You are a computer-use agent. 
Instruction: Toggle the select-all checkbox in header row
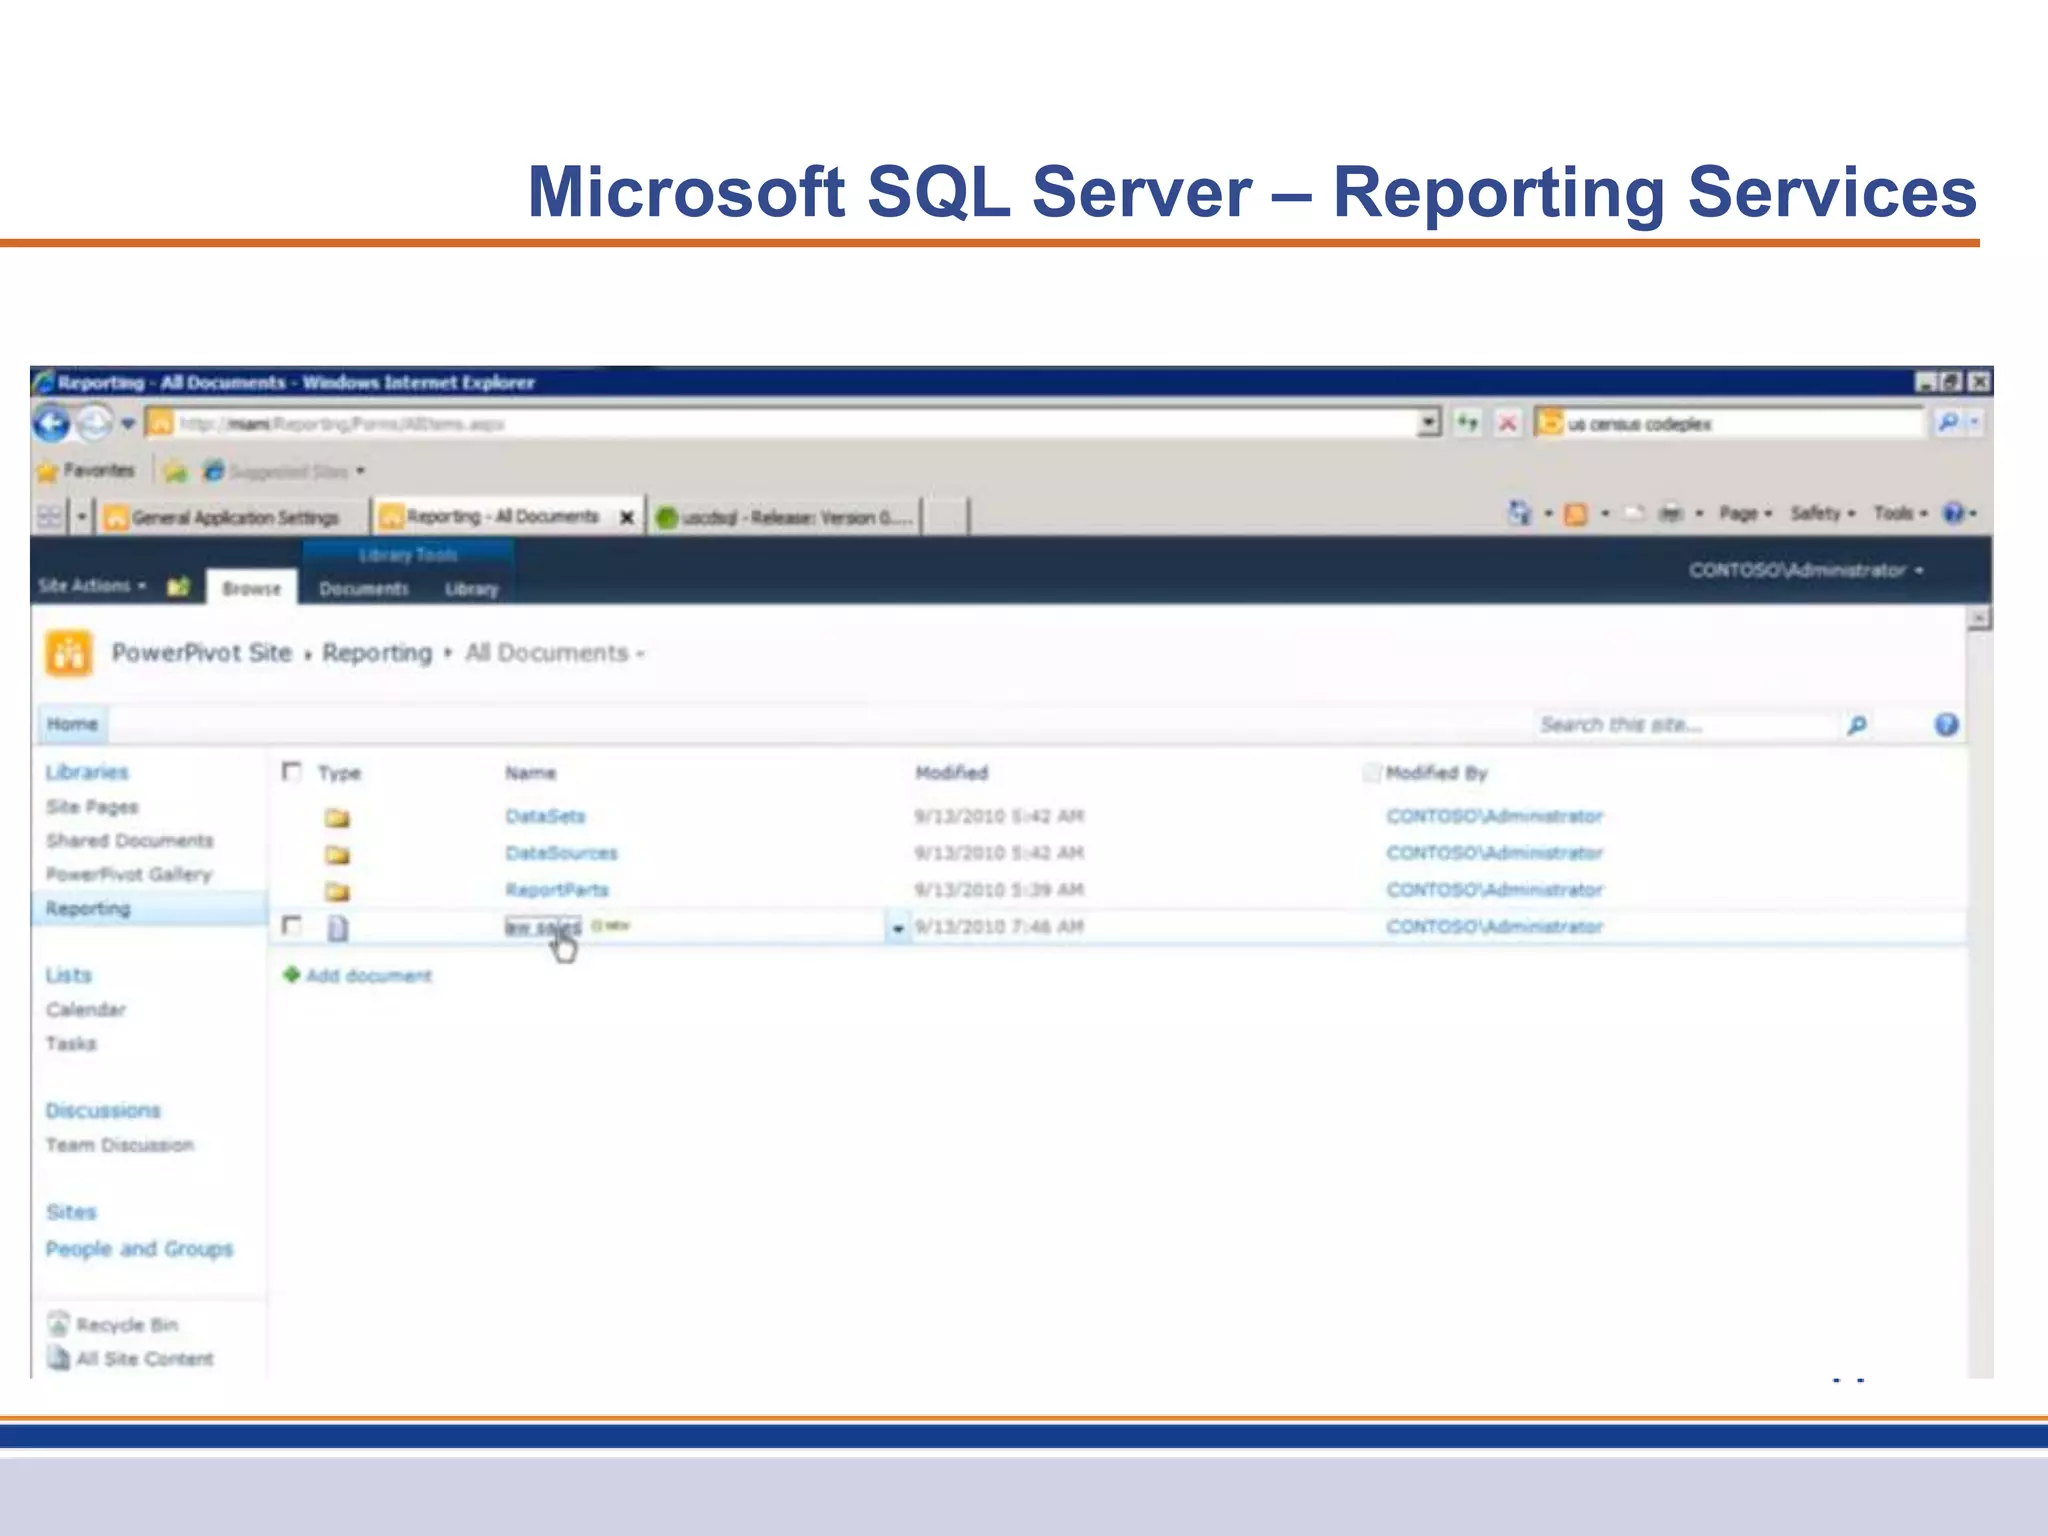292,771
